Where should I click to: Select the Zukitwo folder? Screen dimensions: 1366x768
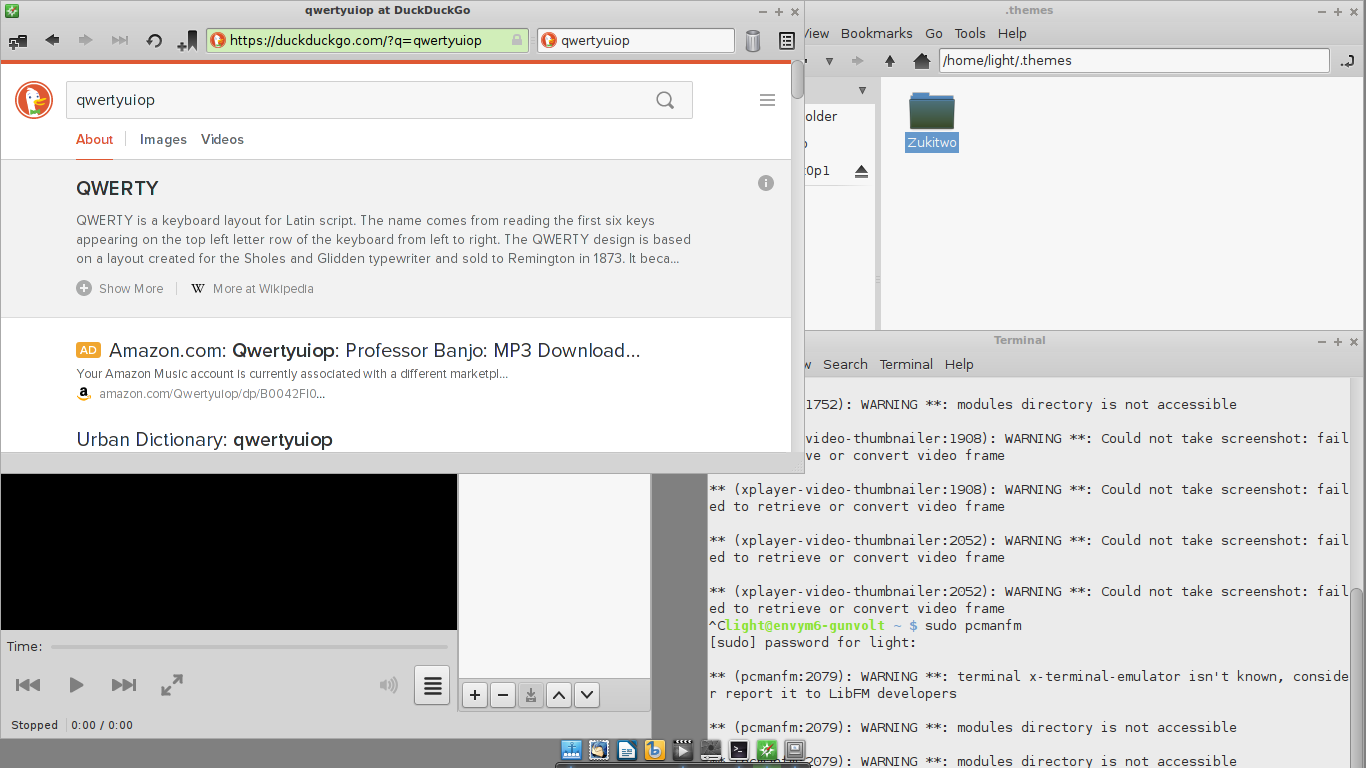(x=932, y=121)
